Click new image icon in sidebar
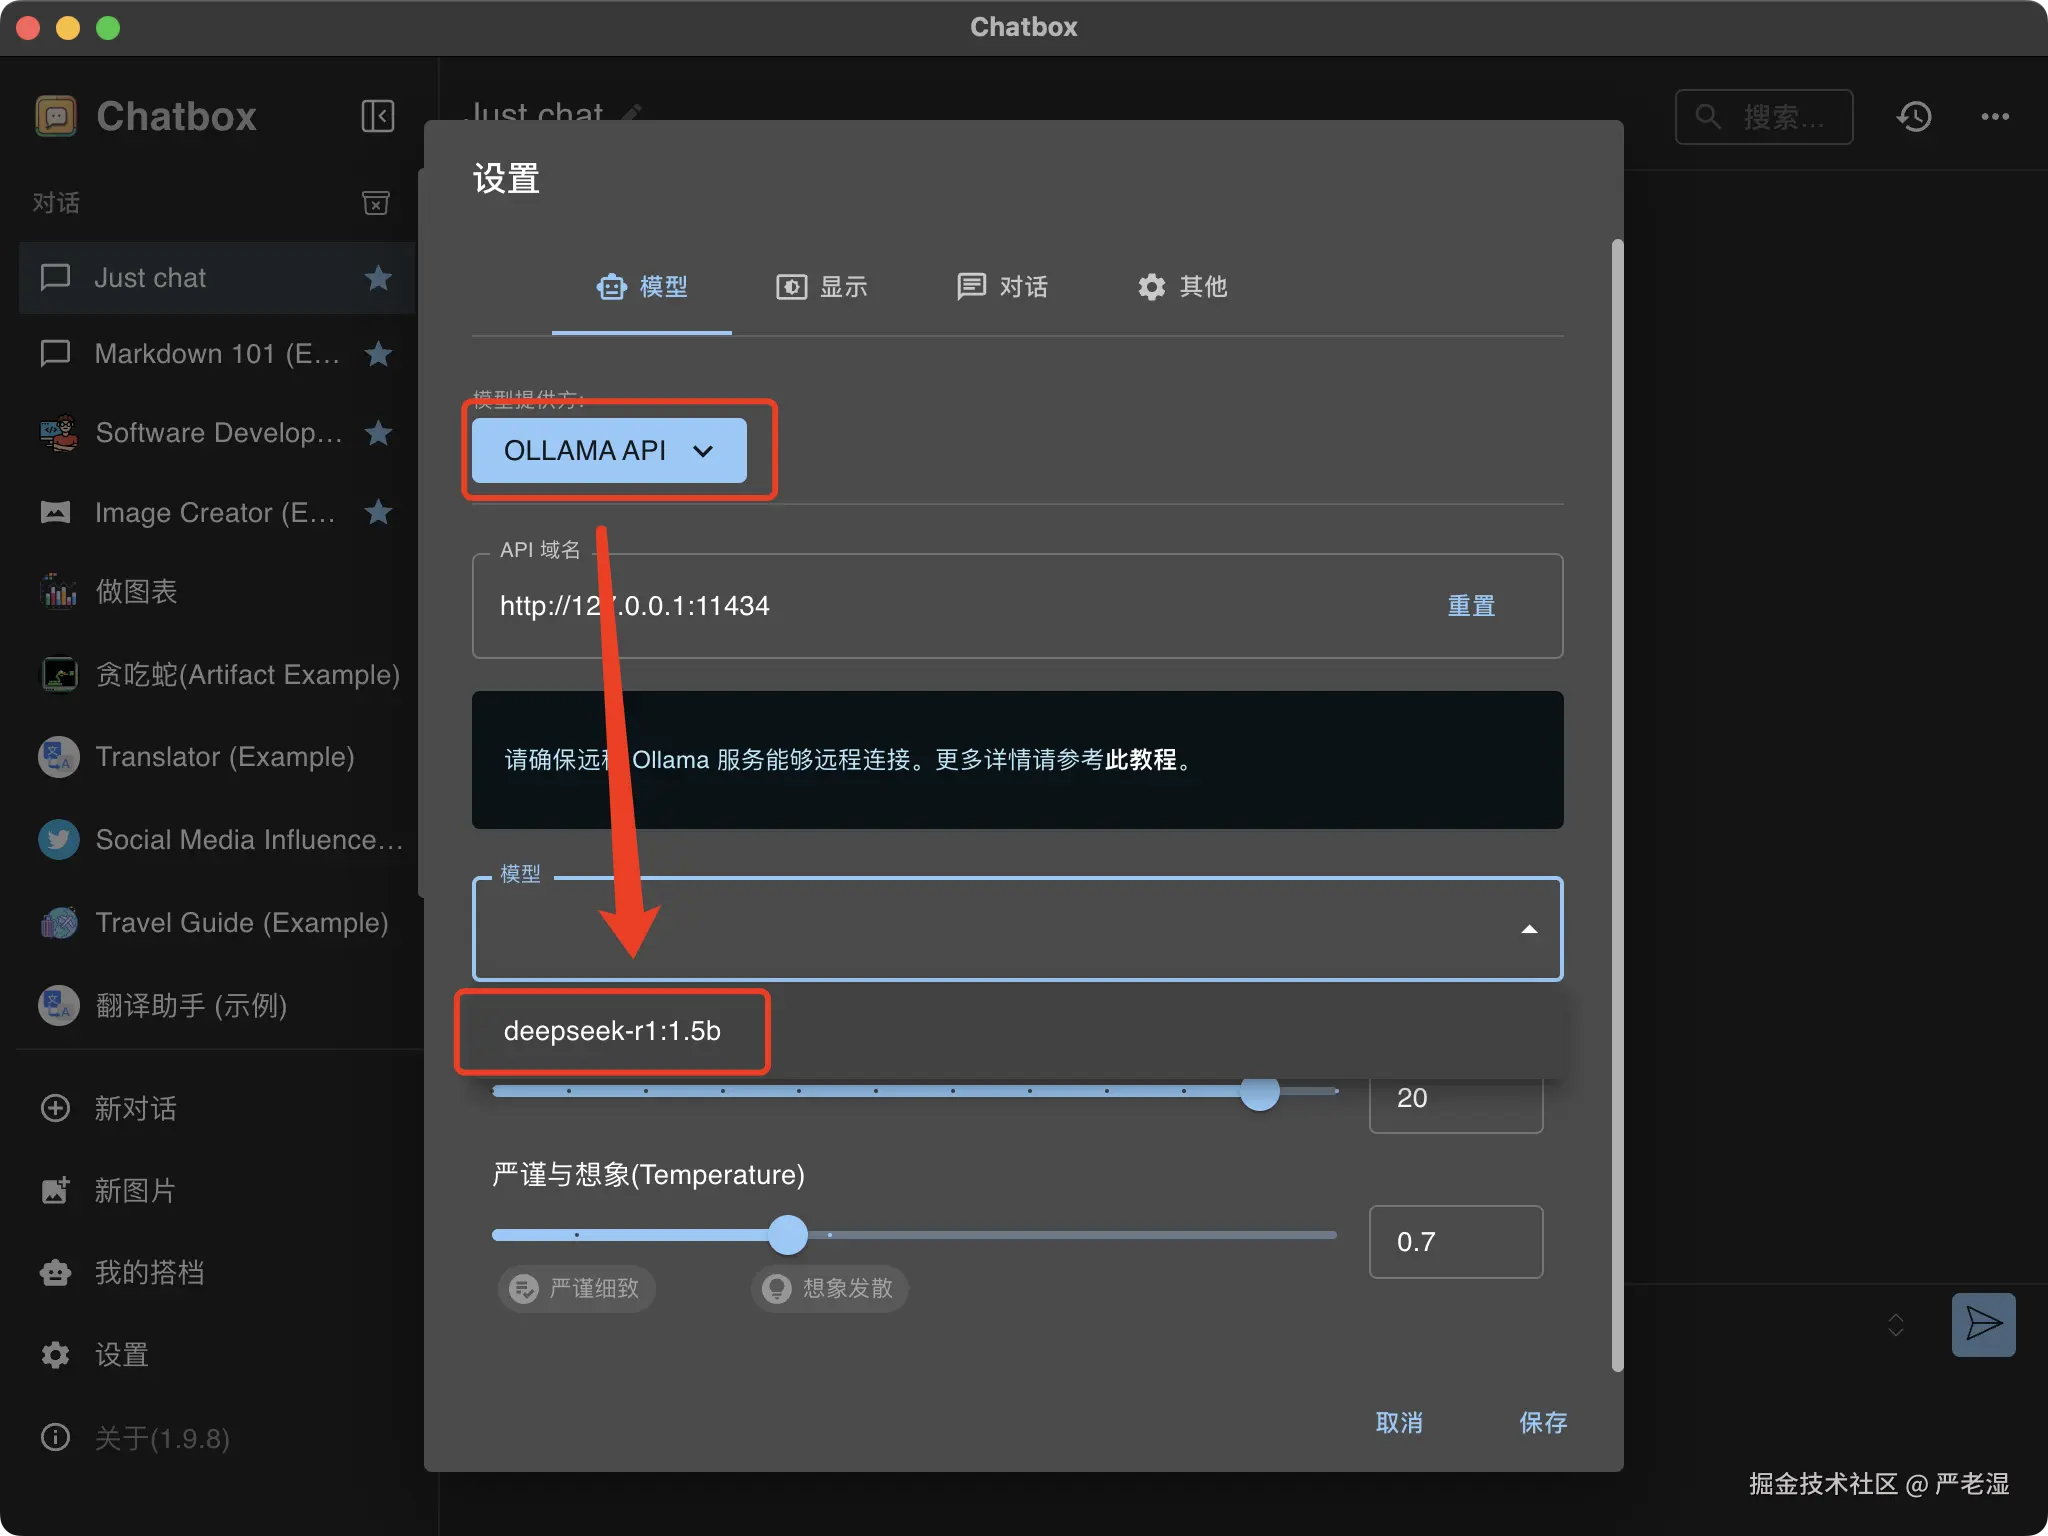 tap(55, 1190)
